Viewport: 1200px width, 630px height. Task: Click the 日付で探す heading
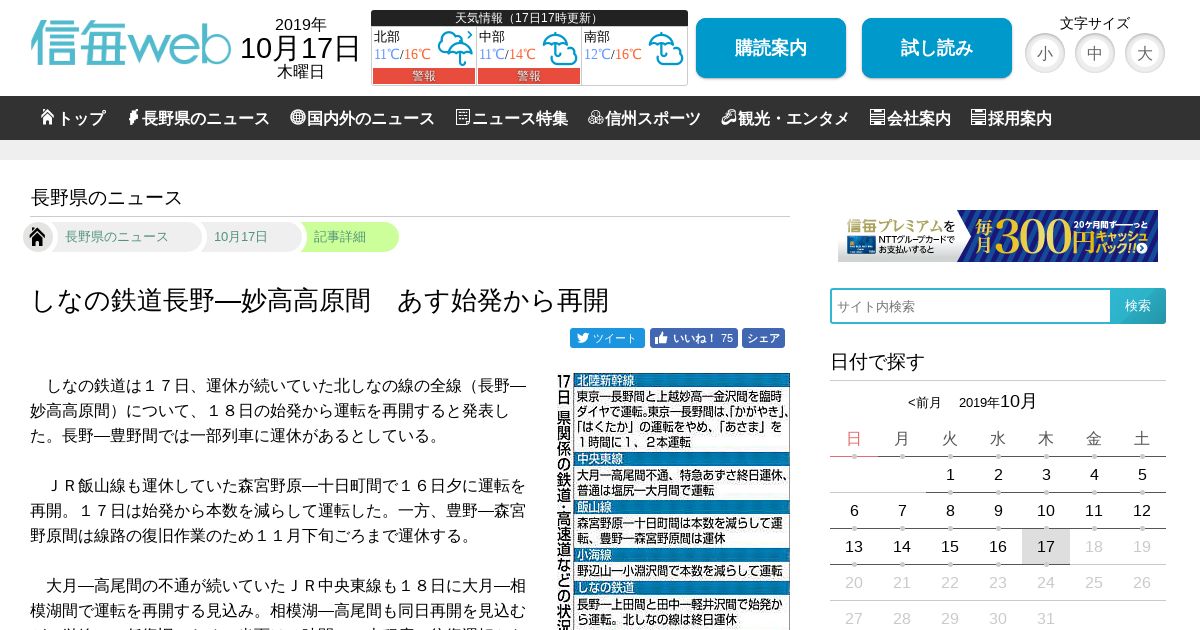pyautogui.click(x=877, y=362)
